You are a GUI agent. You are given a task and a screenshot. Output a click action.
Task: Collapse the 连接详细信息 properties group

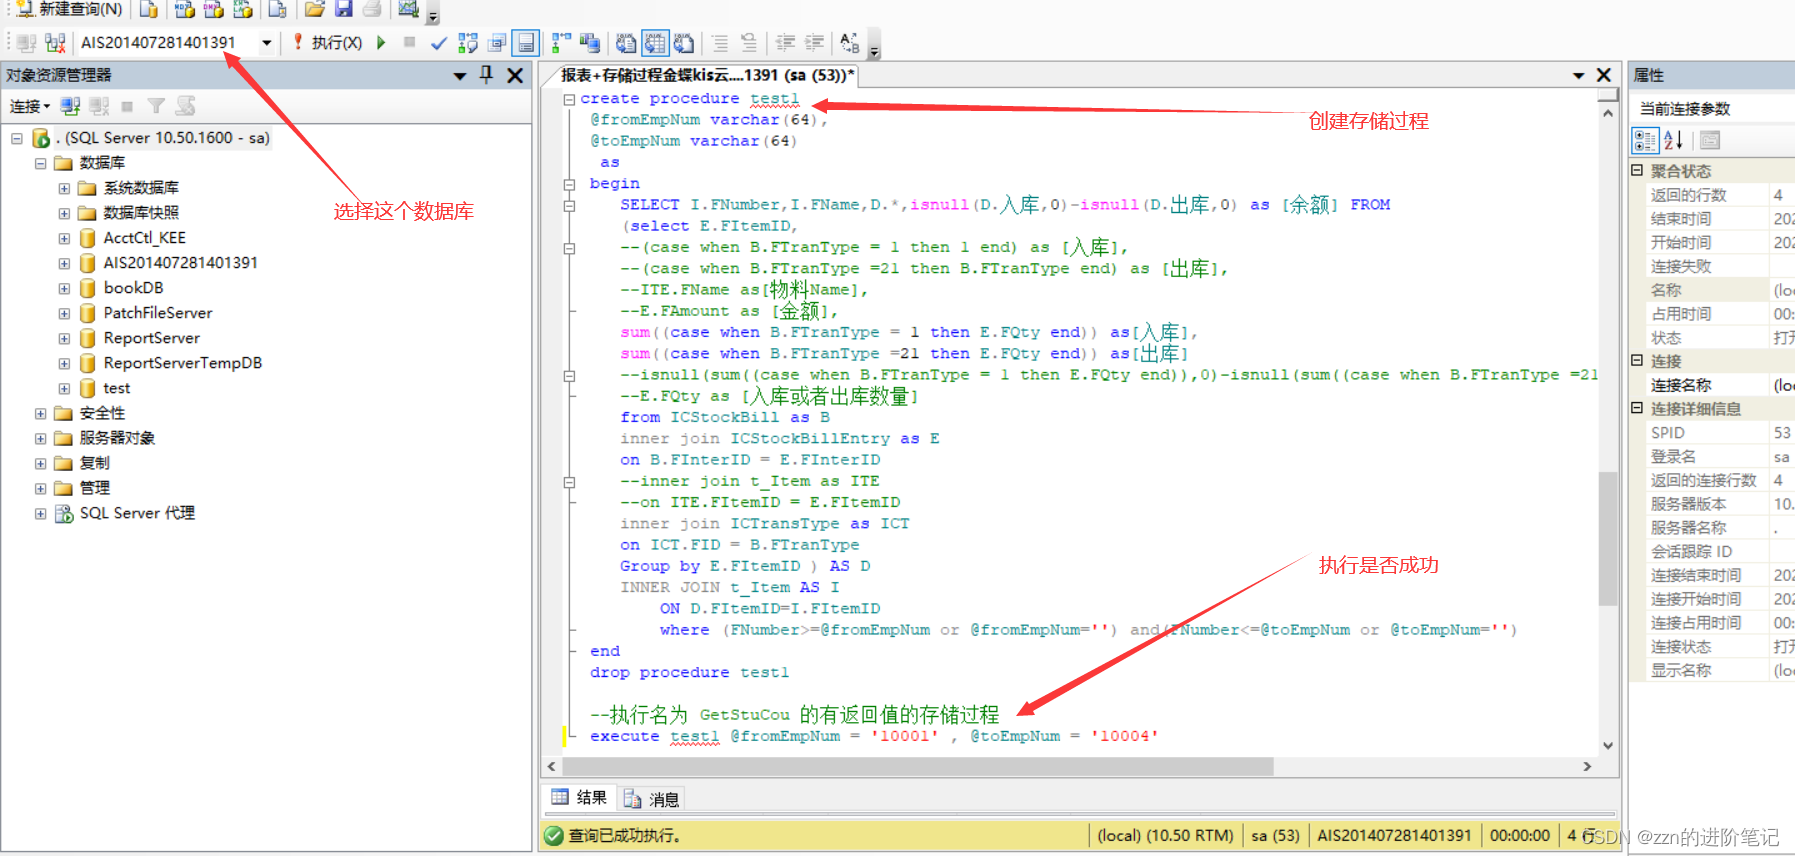[x=1637, y=408]
